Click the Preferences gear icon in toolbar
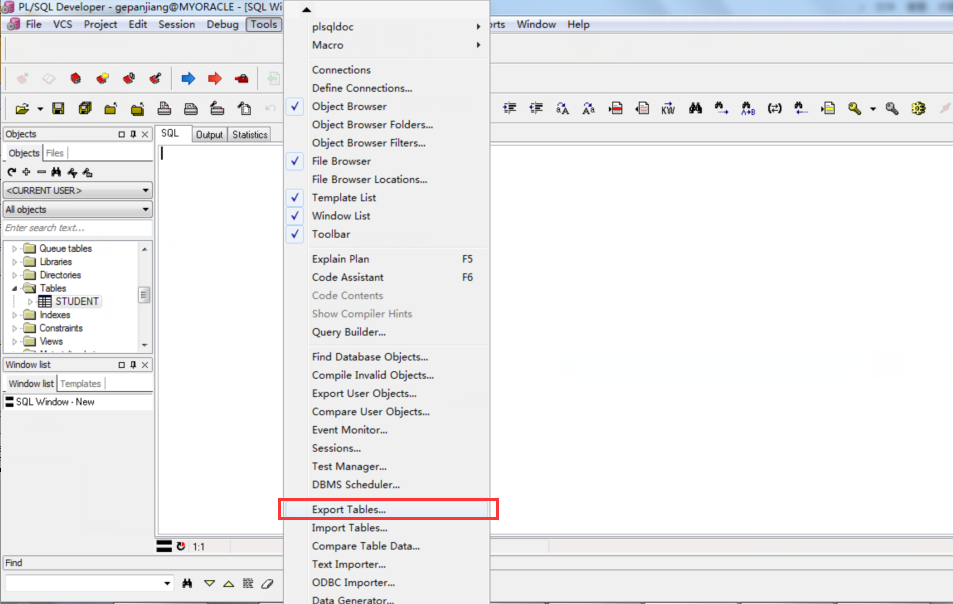This screenshot has height=604, width=953. pyautogui.click(x=918, y=109)
